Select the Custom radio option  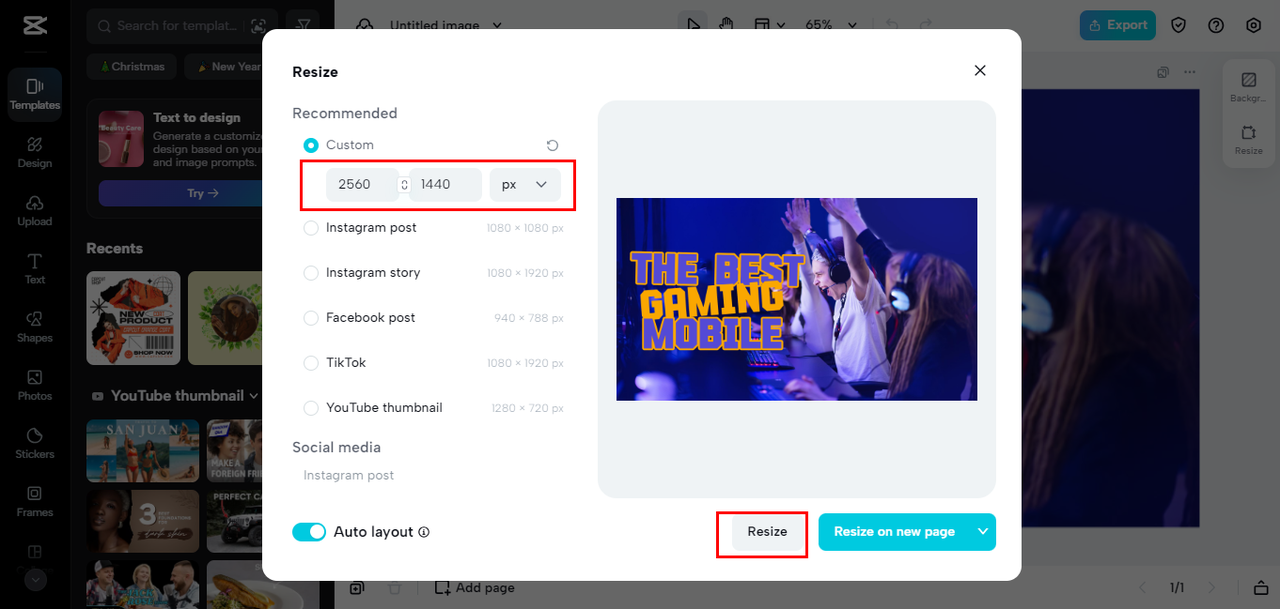[311, 145]
